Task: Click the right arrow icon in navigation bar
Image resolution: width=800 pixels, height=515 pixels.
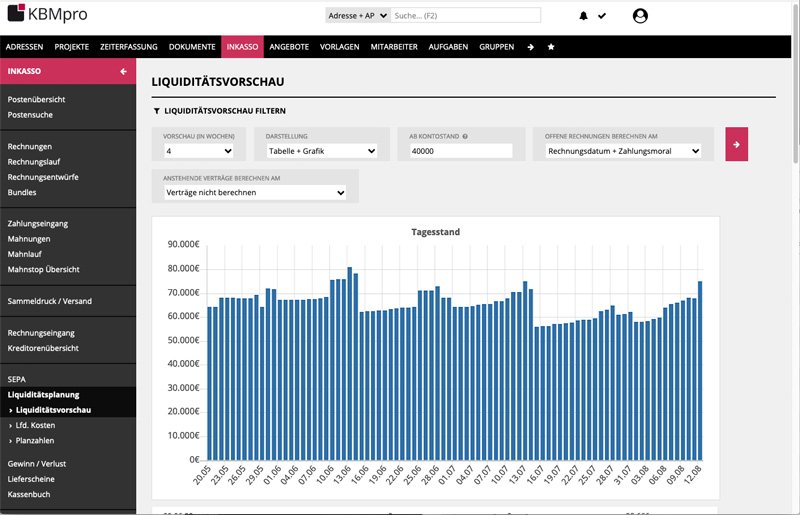Action: click(531, 47)
